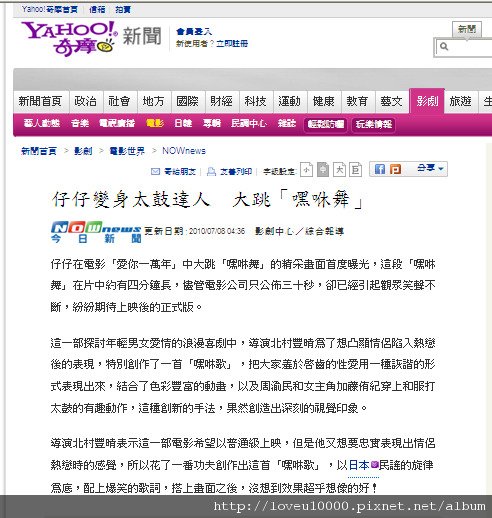
Task: Click the 影劇 breadcrumb link
Action: tap(83, 151)
